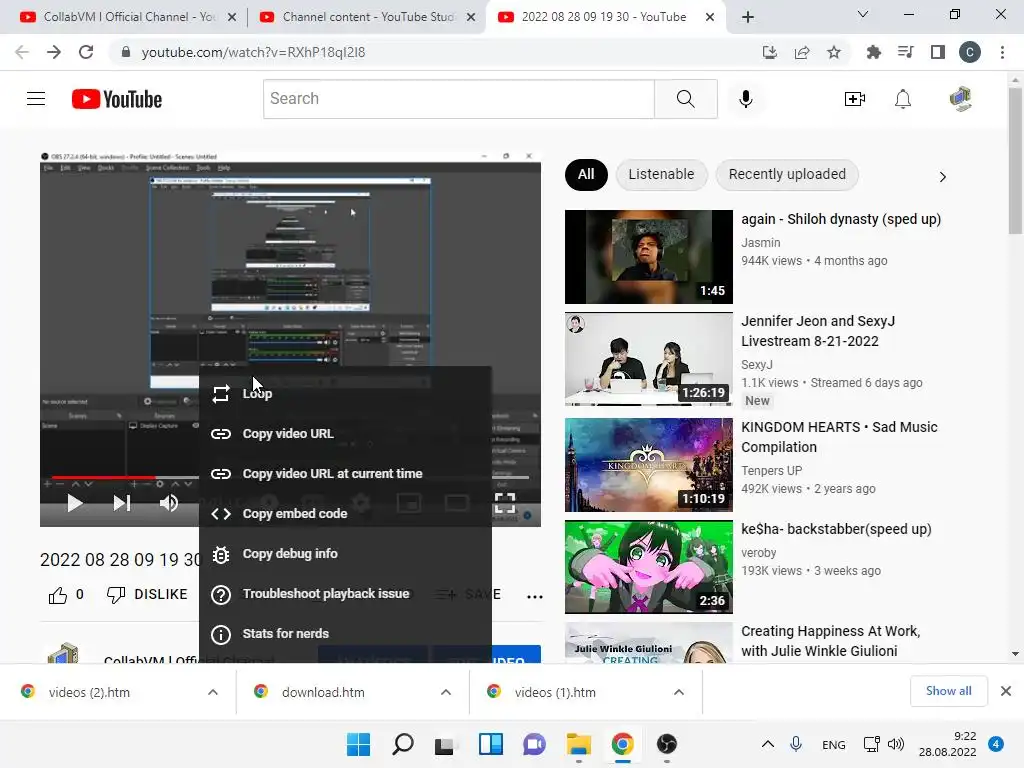Viewport: 1024px width, 768px height.
Task: Switch to CollabVM Official Channel tab
Action: (129, 17)
